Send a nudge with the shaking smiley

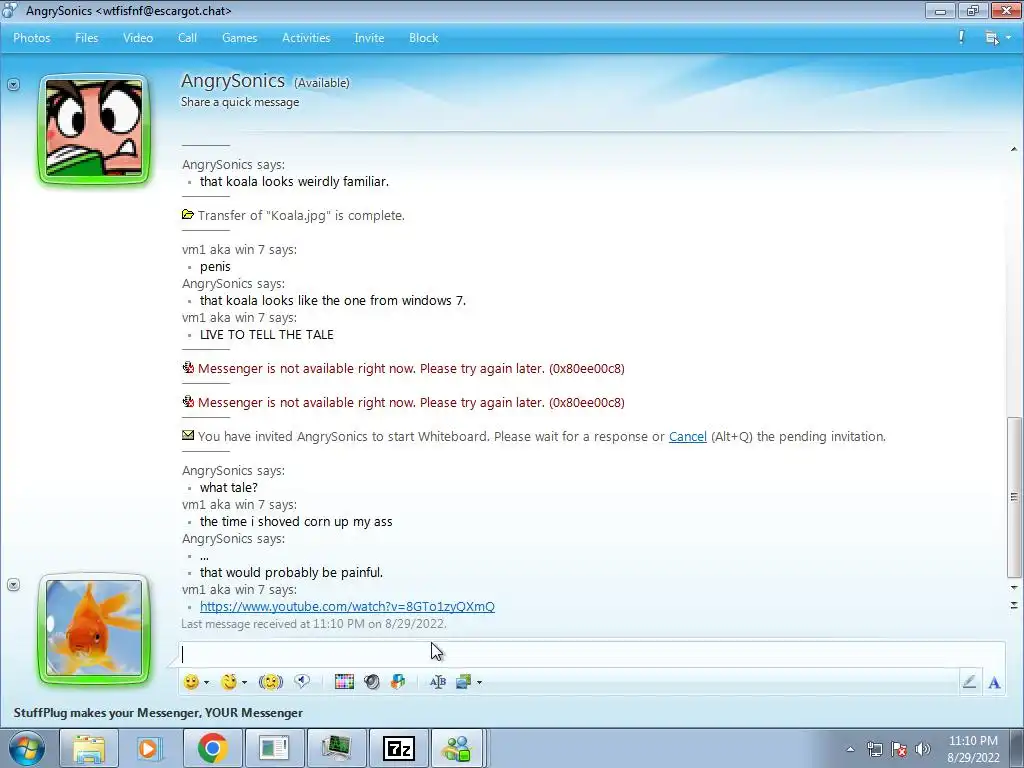pos(270,682)
